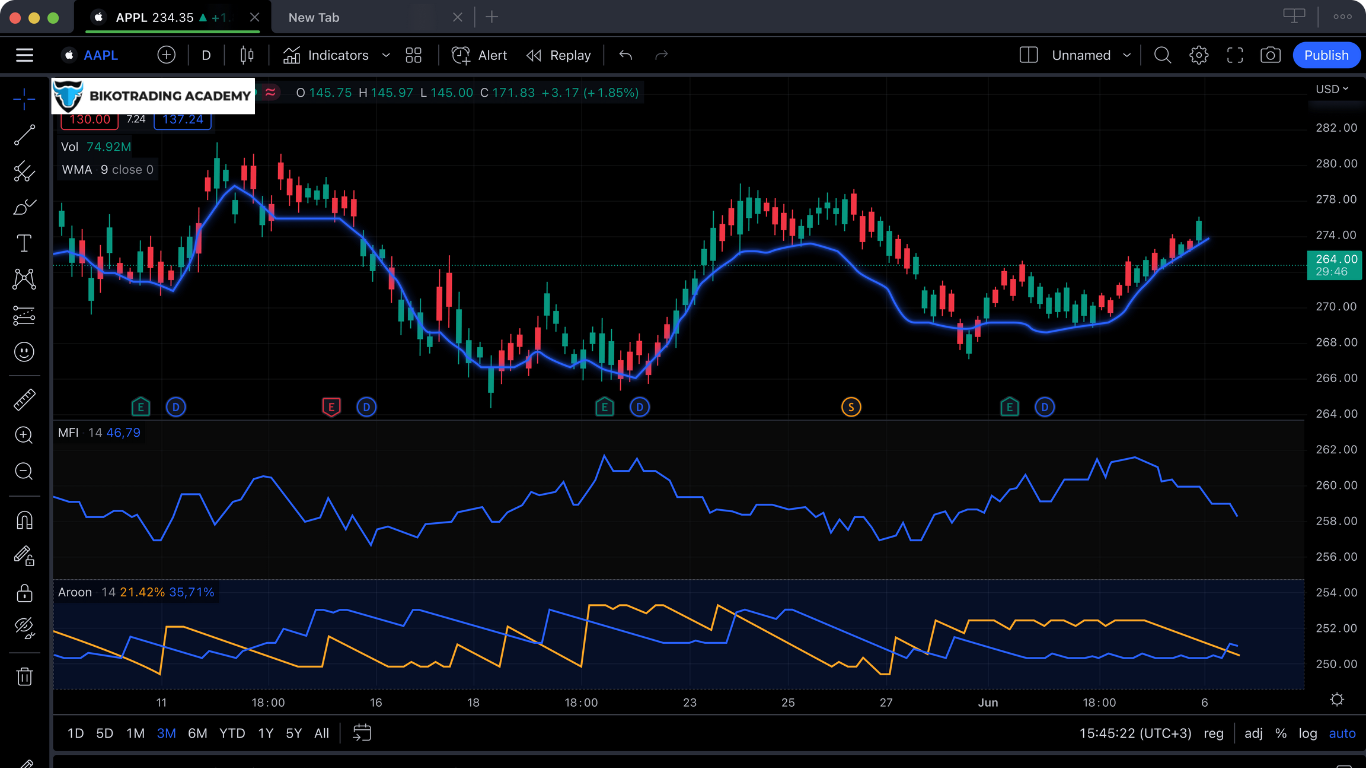Select the pitchfork drawing tool
This screenshot has width=1366, height=768.
click(24, 171)
